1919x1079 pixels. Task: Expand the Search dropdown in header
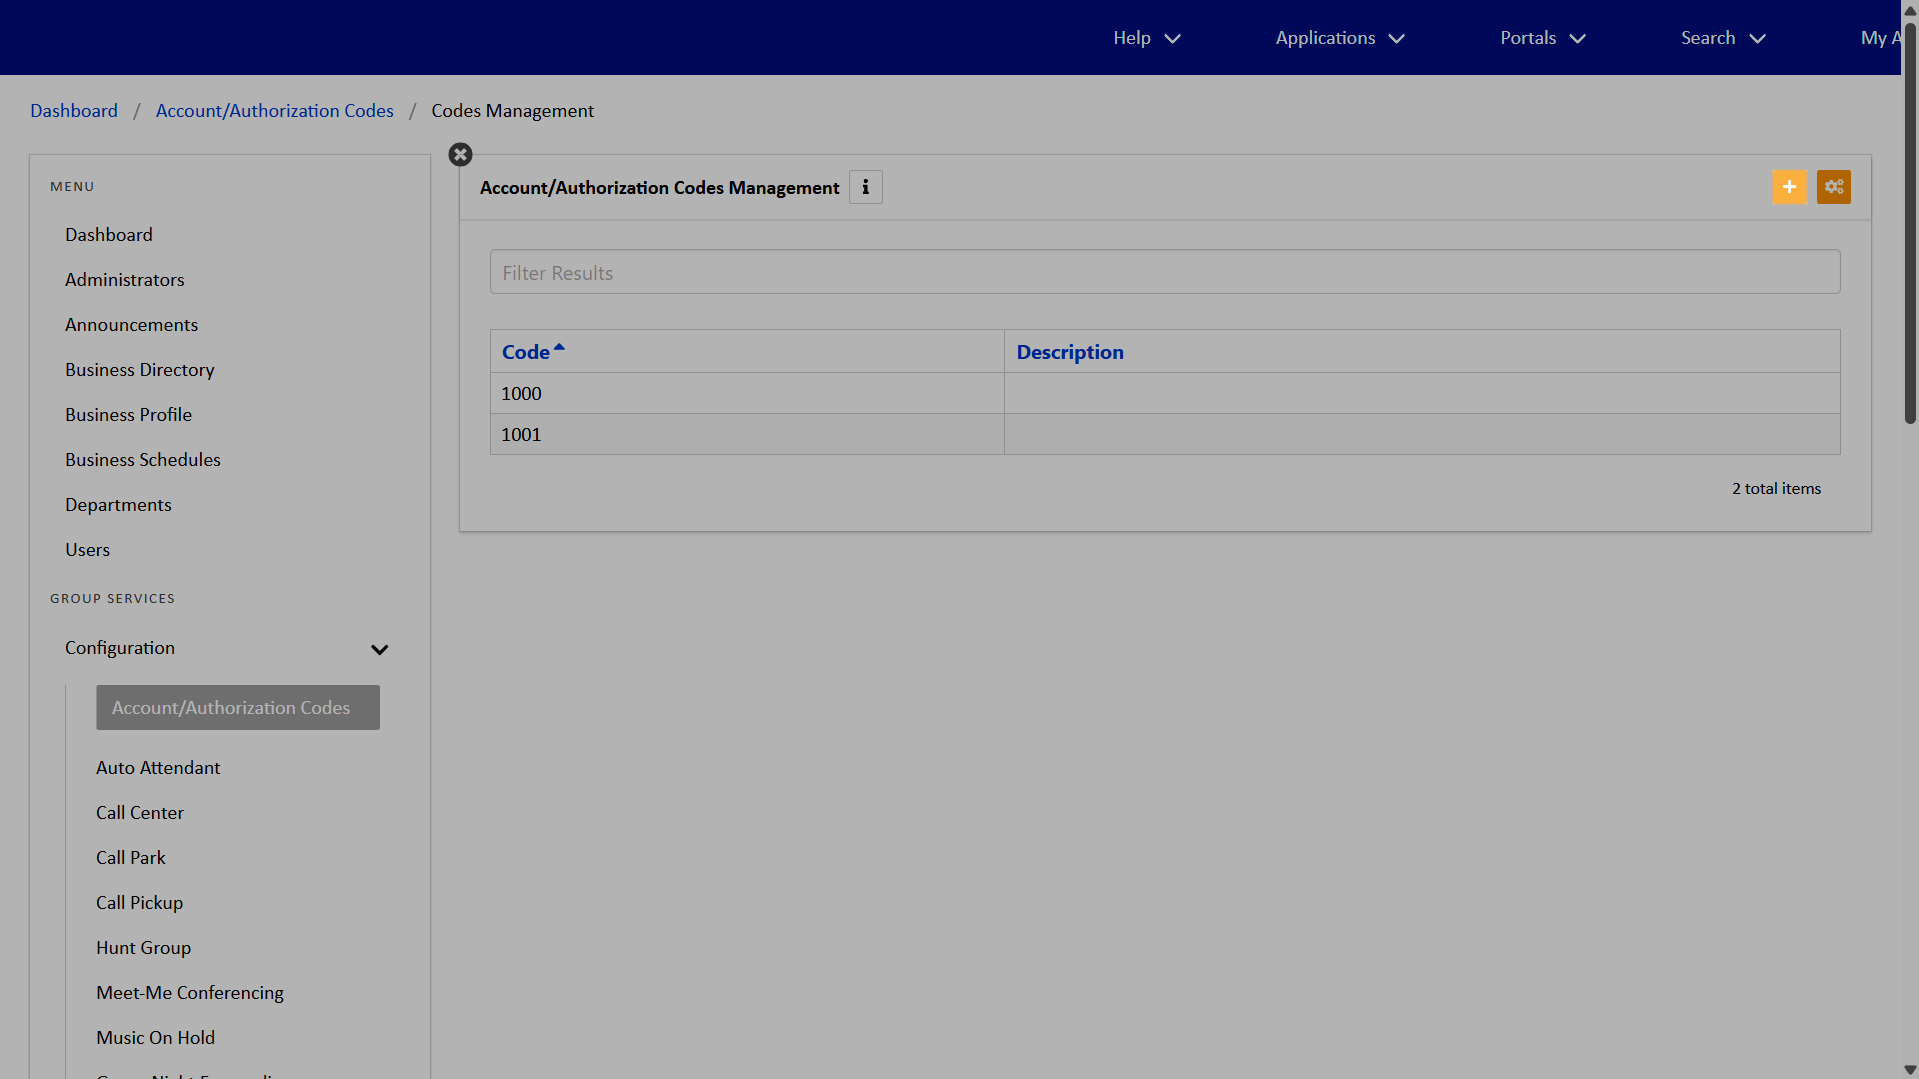coord(1722,38)
